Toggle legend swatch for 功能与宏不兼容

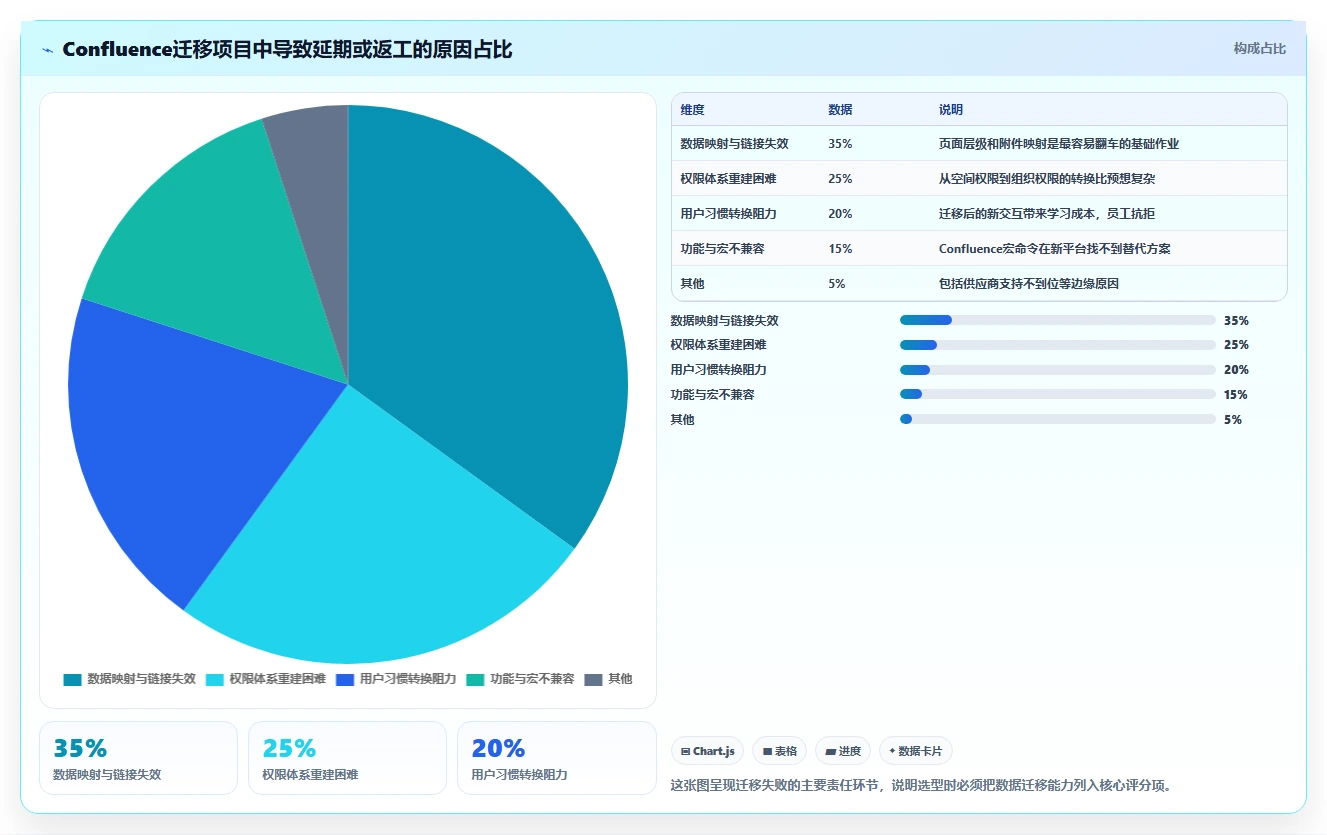[x=475, y=679]
